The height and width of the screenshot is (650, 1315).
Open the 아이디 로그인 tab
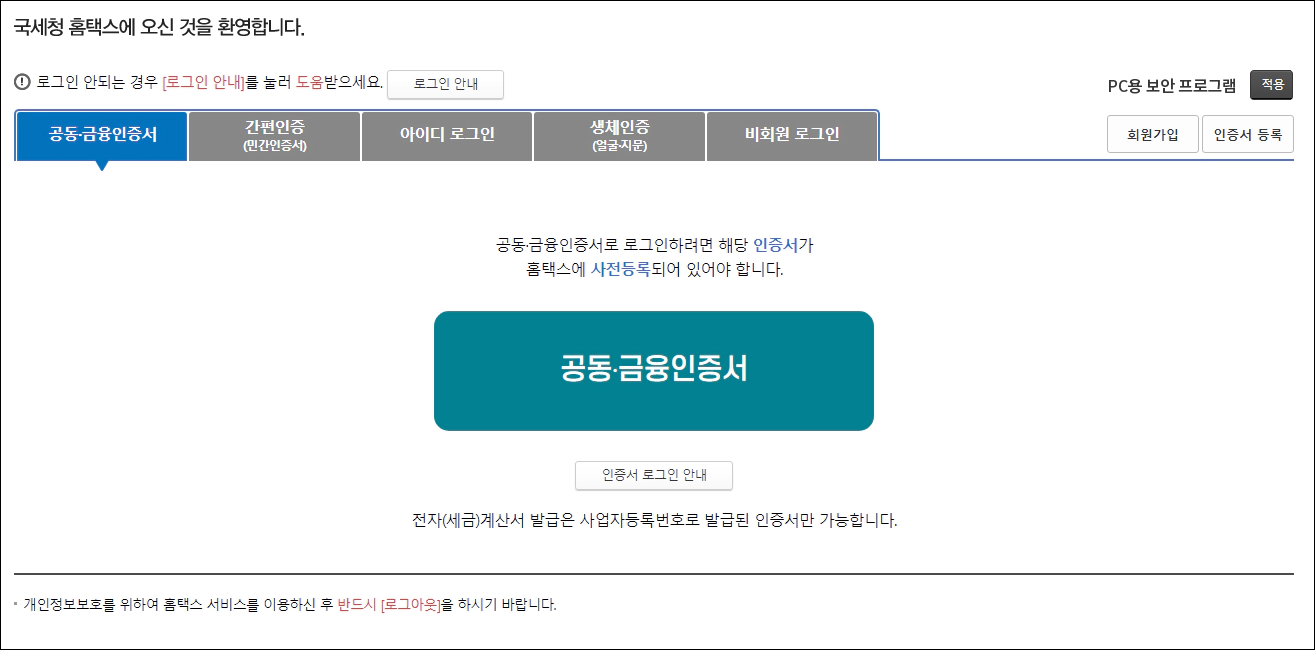pos(447,135)
